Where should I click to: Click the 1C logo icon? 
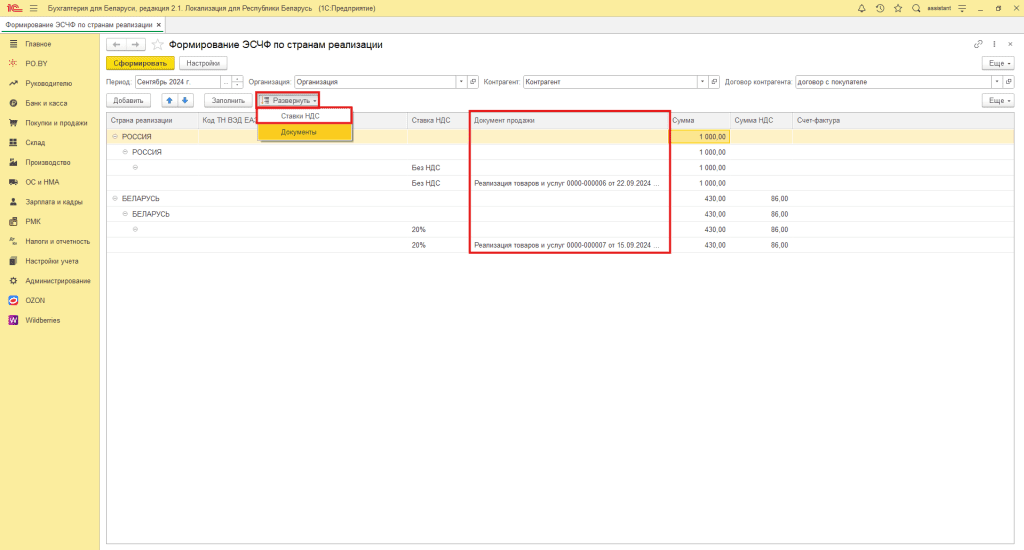(x=14, y=8)
